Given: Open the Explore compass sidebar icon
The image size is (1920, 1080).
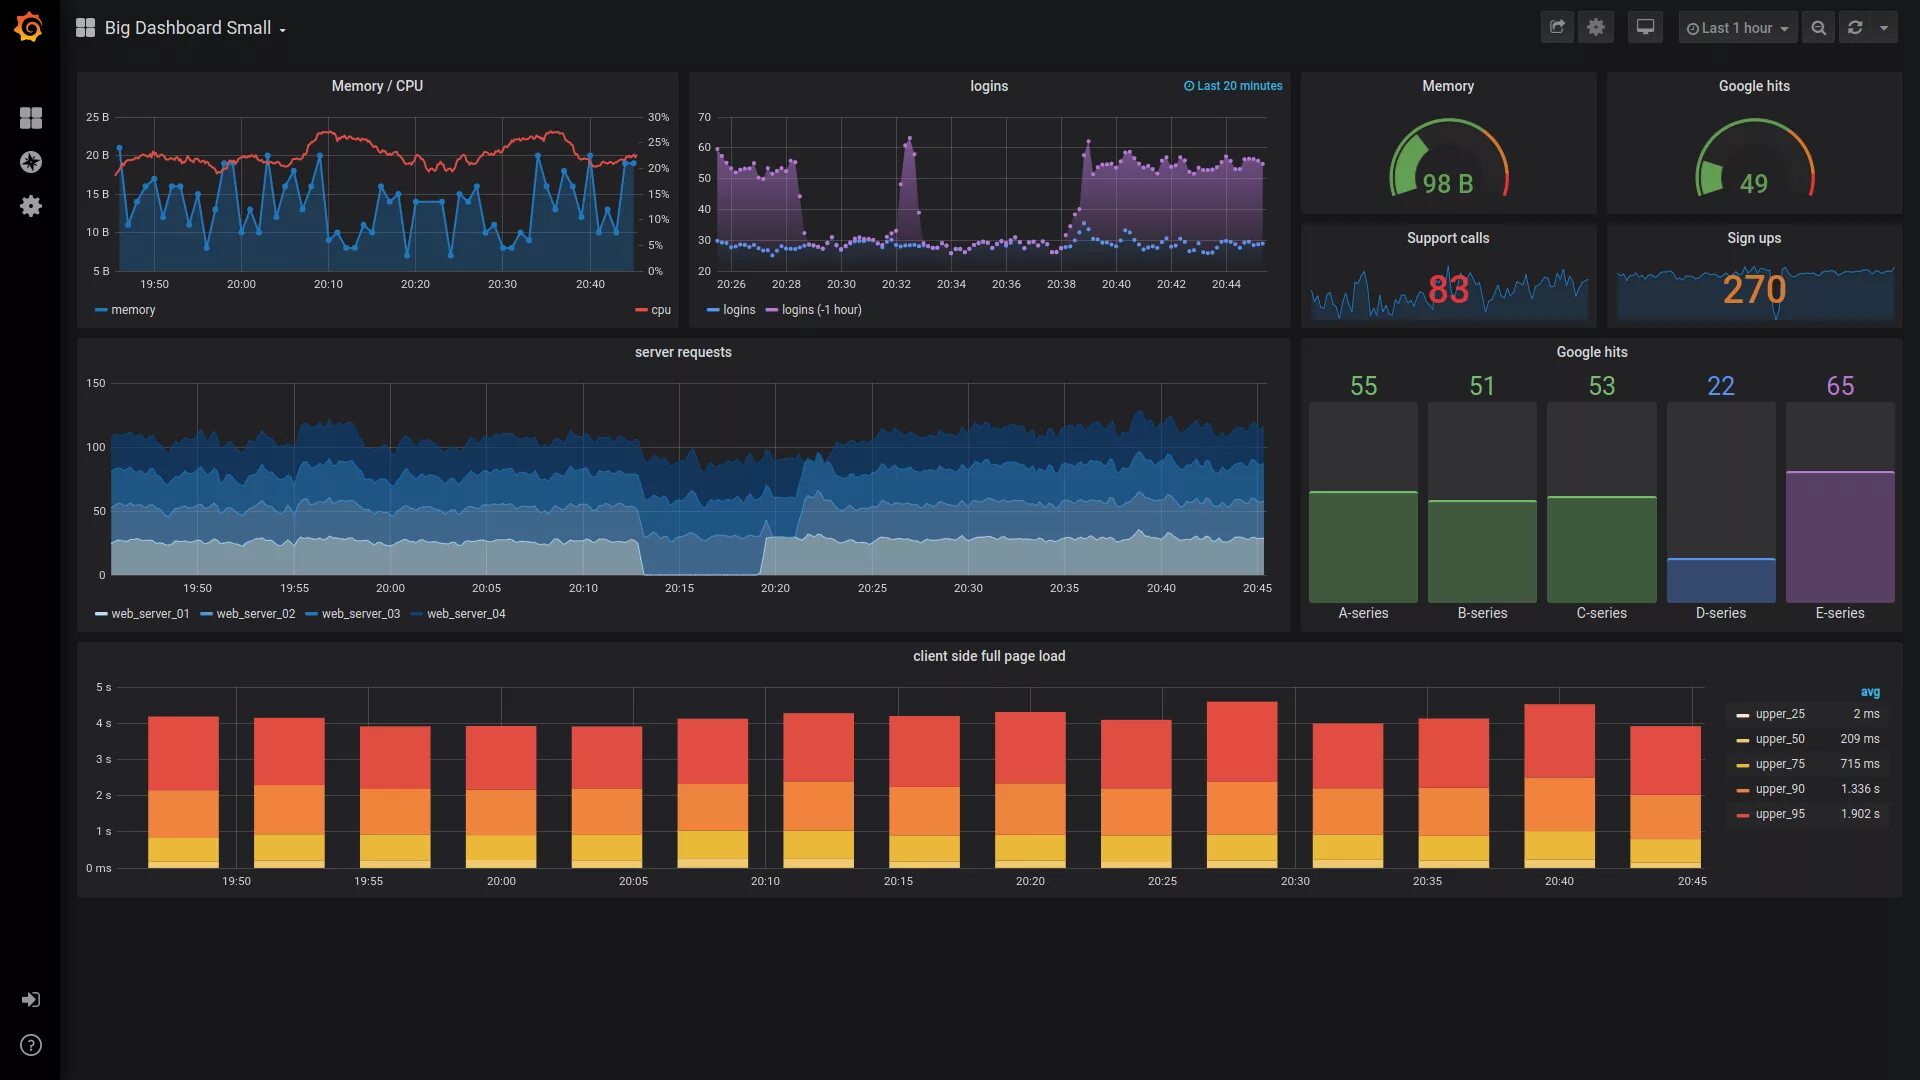Looking at the screenshot, I should coord(31,162).
